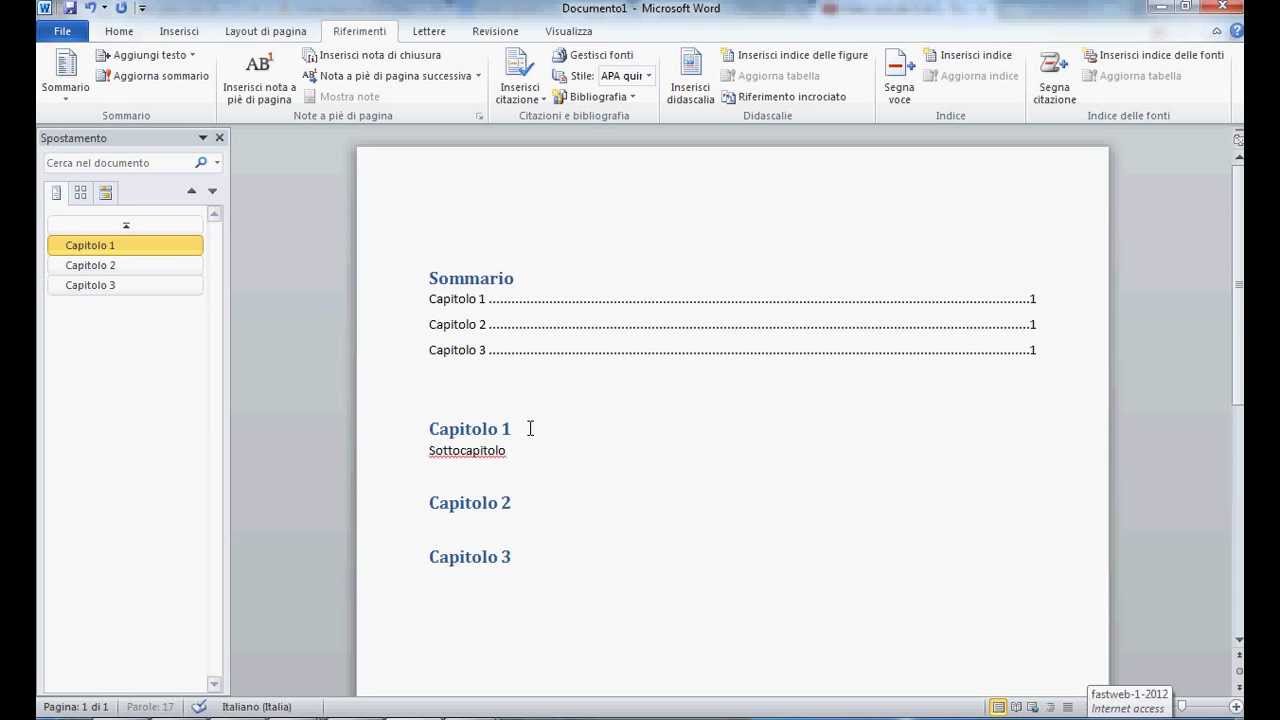1280x720 pixels.
Task: Click the Cerca nel documento search field
Action: [118, 163]
